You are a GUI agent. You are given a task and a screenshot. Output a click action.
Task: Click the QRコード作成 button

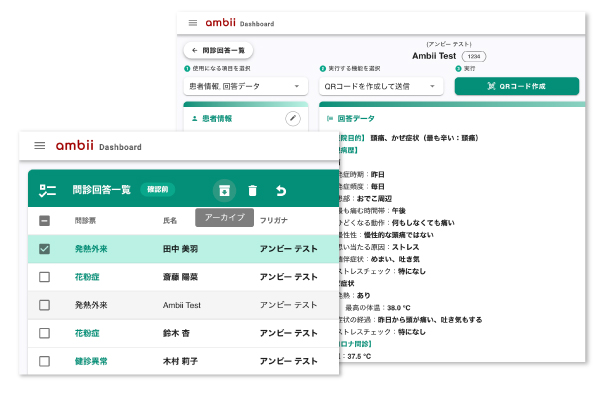coord(517,86)
